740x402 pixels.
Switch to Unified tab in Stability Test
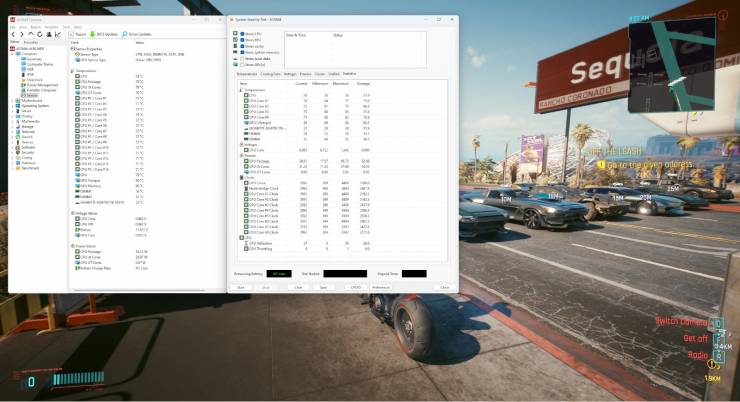coord(334,74)
